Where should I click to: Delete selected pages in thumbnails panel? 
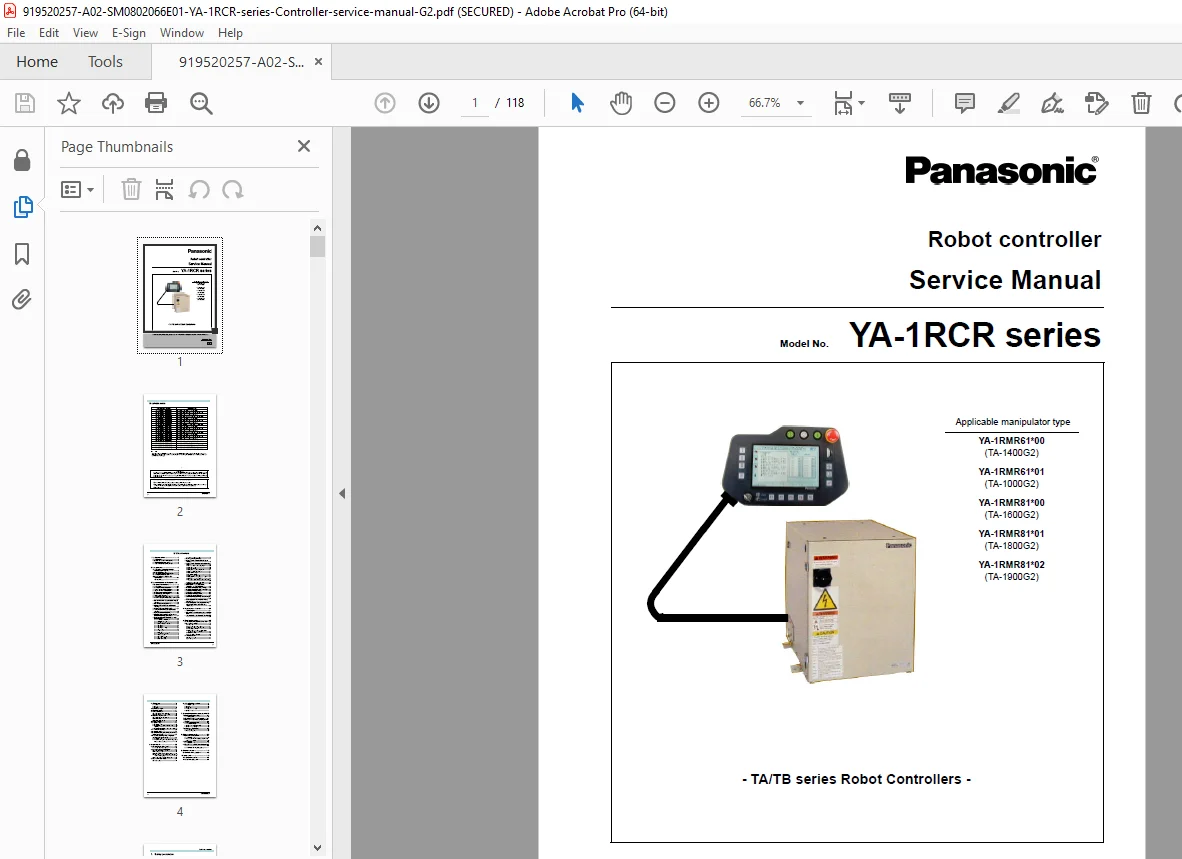point(131,189)
